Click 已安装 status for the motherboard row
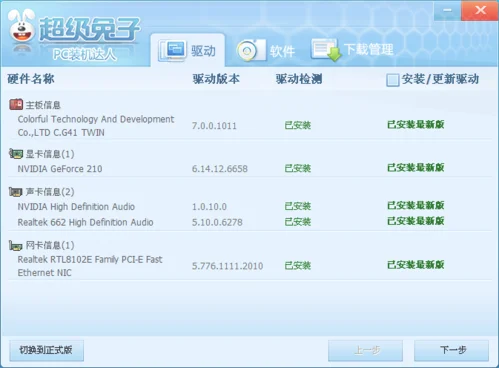This screenshot has height=368, width=499. coord(298,126)
